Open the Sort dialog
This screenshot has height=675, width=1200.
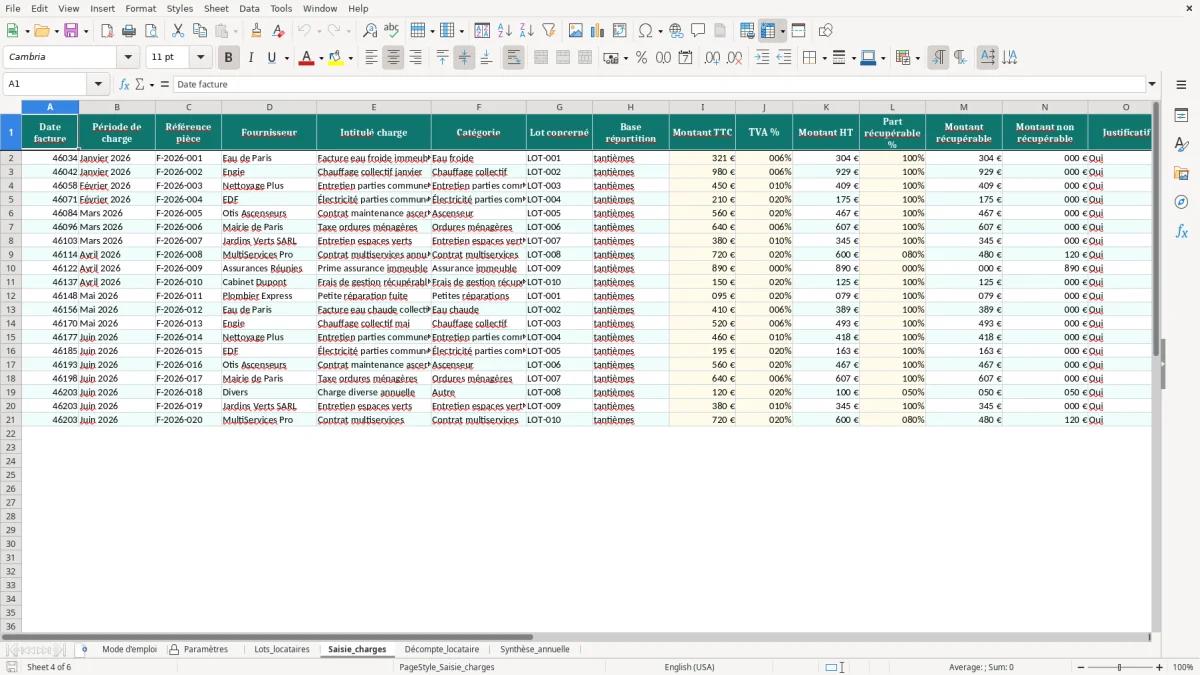click(x=482, y=31)
